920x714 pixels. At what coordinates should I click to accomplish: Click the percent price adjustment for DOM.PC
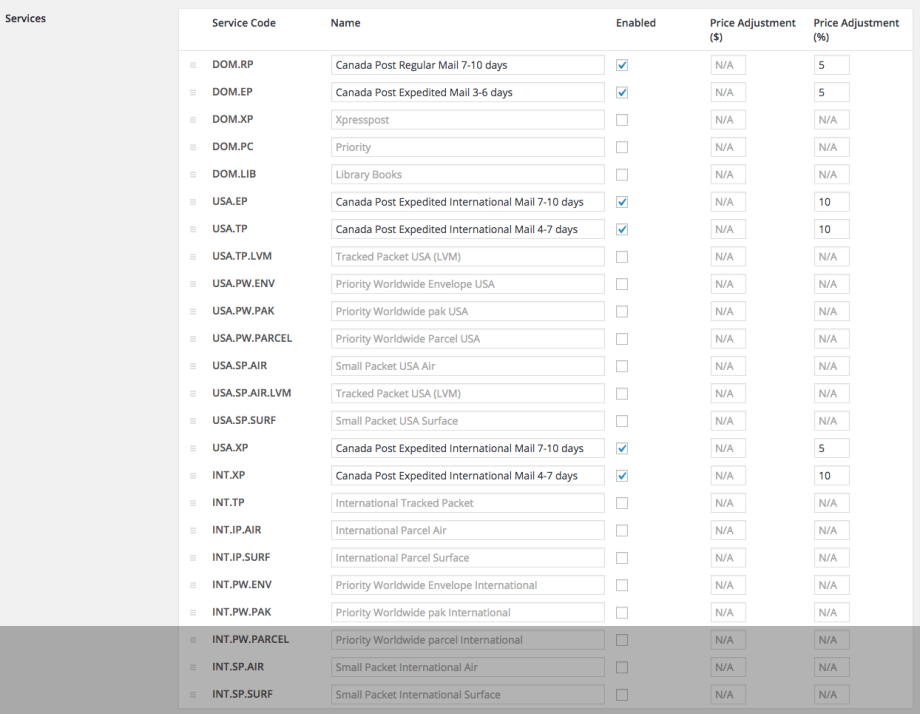point(831,147)
